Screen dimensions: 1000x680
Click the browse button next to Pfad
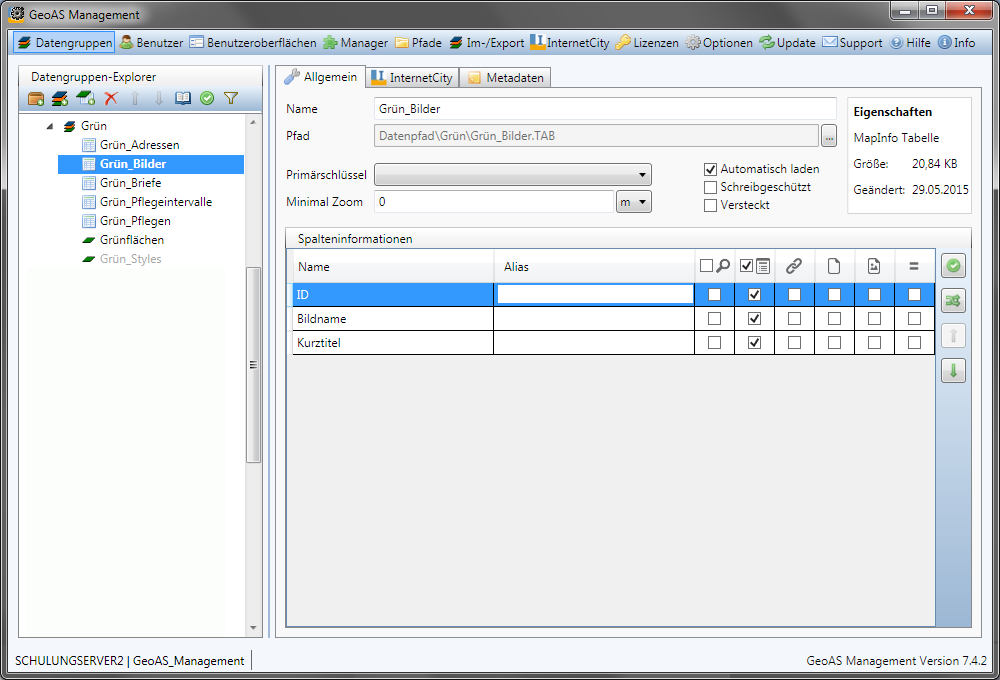click(x=828, y=136)
